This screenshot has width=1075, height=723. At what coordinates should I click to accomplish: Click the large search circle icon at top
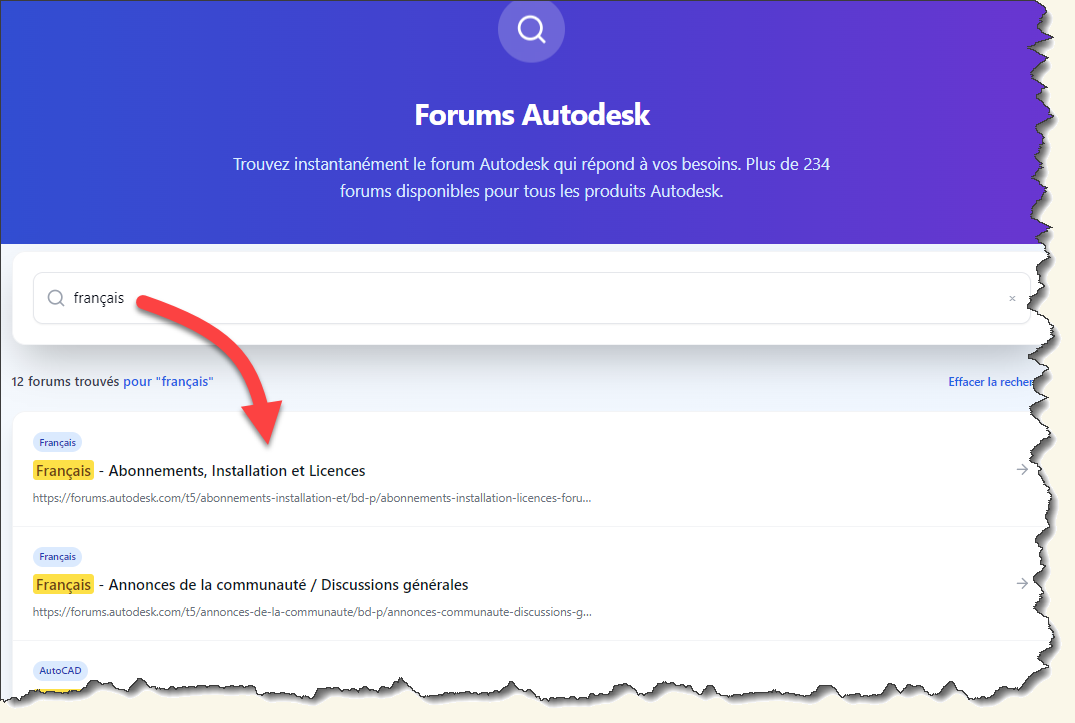[x=531, y=30]
